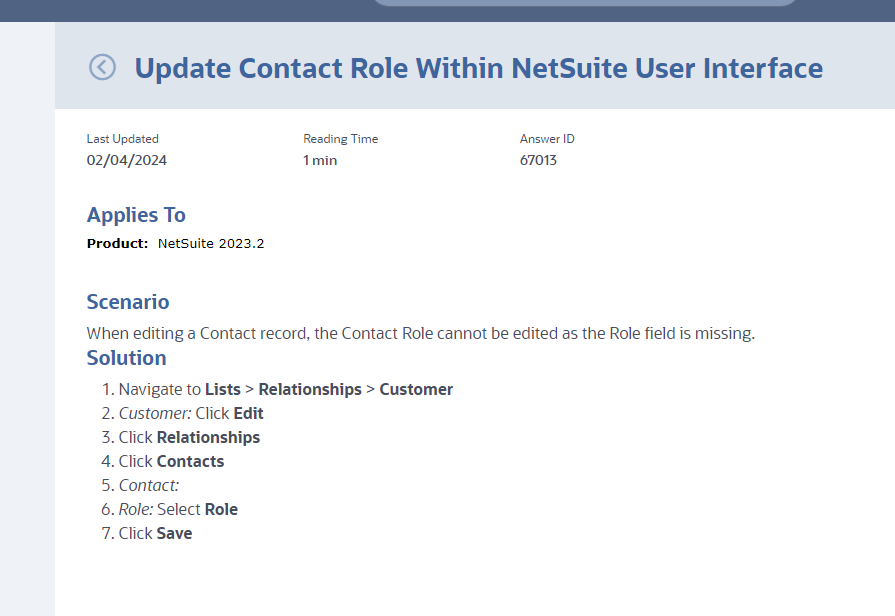Click the Relationships text in step 3
Image resolution: width=895 pixels, height=616 pixels.
click(x=210, y=437)
